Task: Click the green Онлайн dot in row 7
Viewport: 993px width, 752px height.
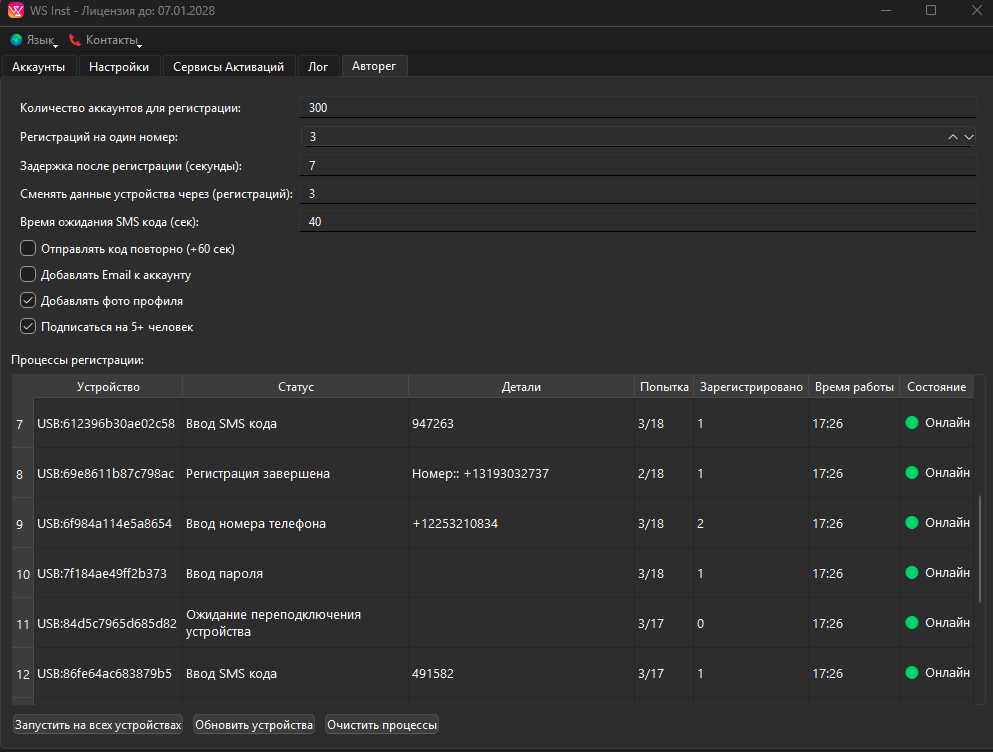Action: coord(911,423)
